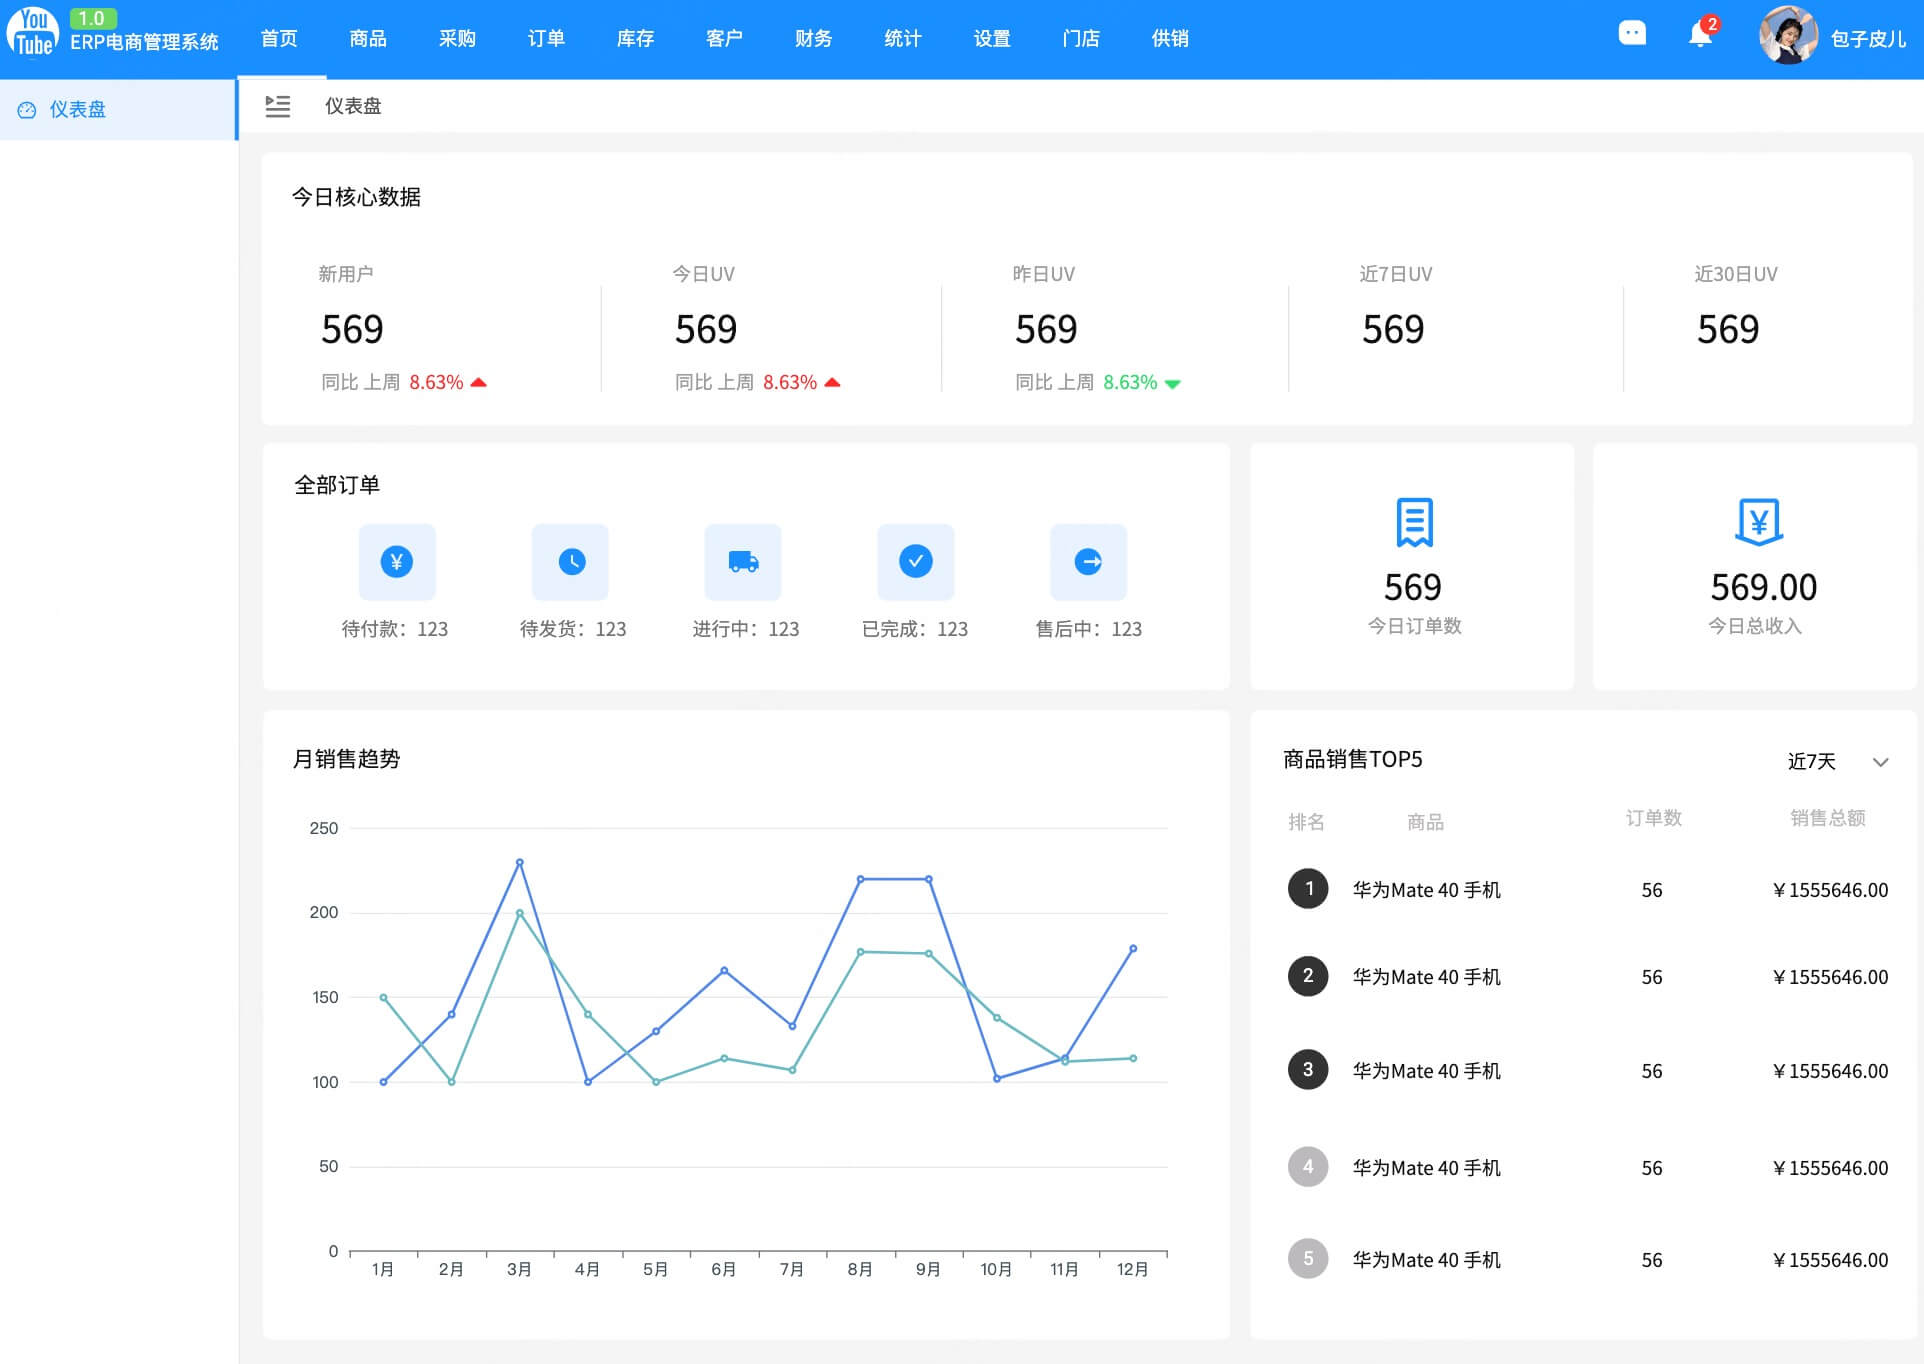Click the pending shipment clock icon
Screen dimensions: 1924x1364
(x=570, y=562)
